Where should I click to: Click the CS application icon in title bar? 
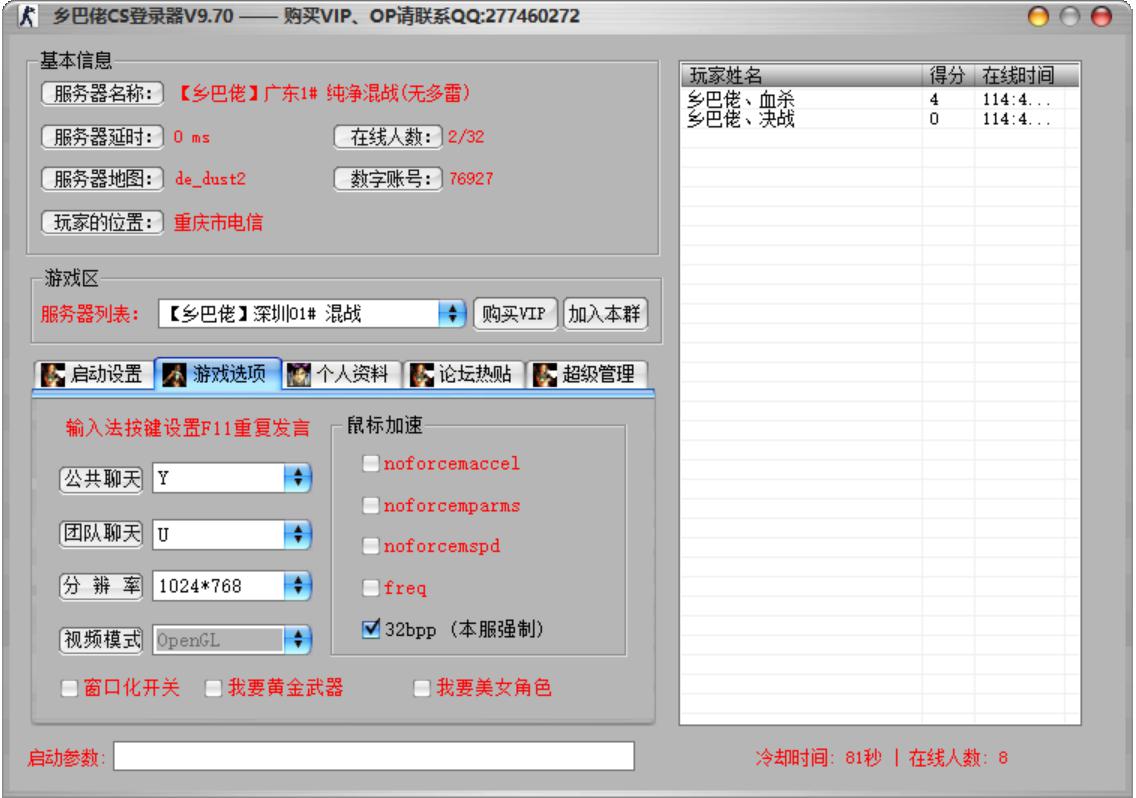(28, 15)
